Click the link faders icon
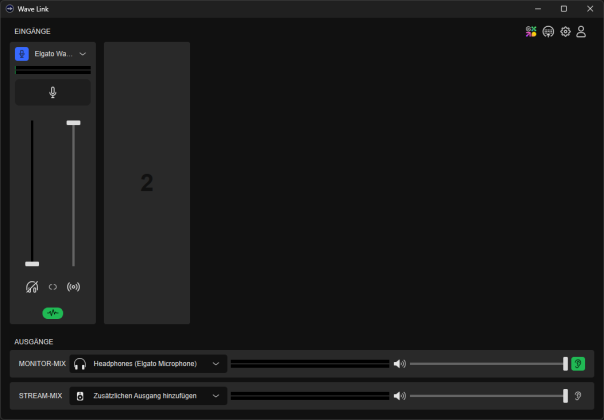The width and height of the screenshot is (604, 420). (x=53, y=287)
